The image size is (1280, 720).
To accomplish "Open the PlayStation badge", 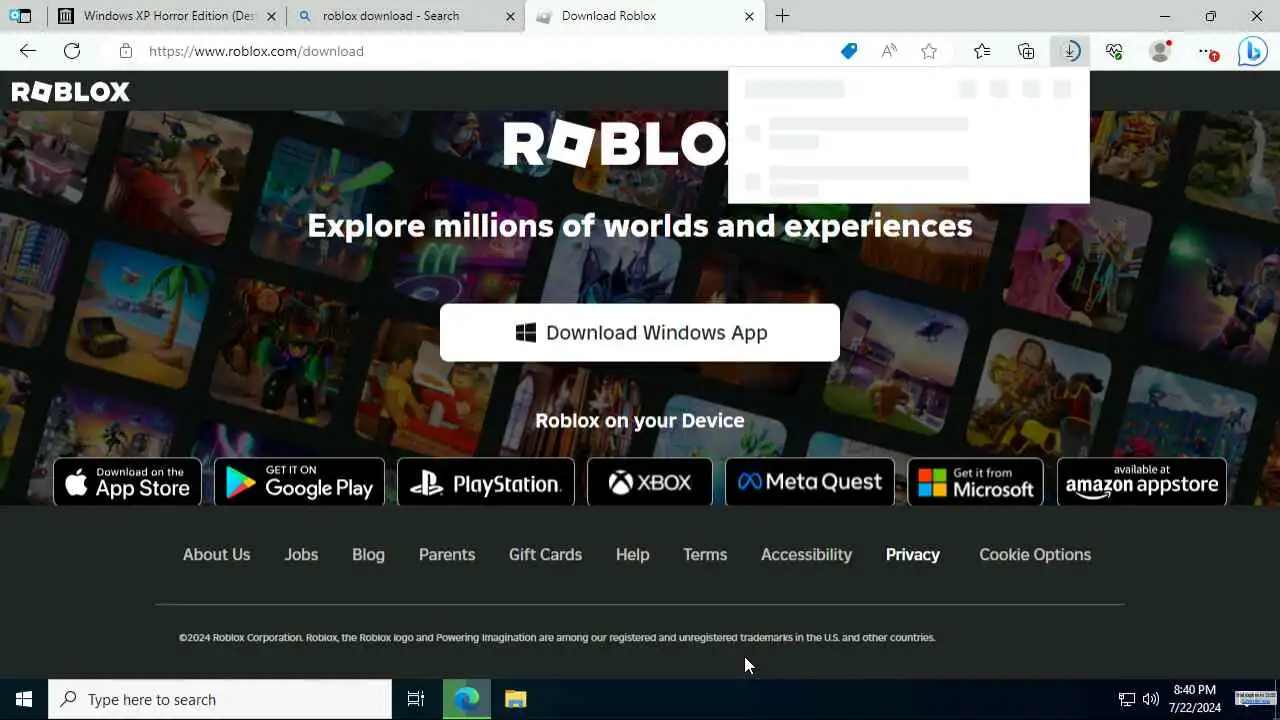I will (x=486, y=482).
